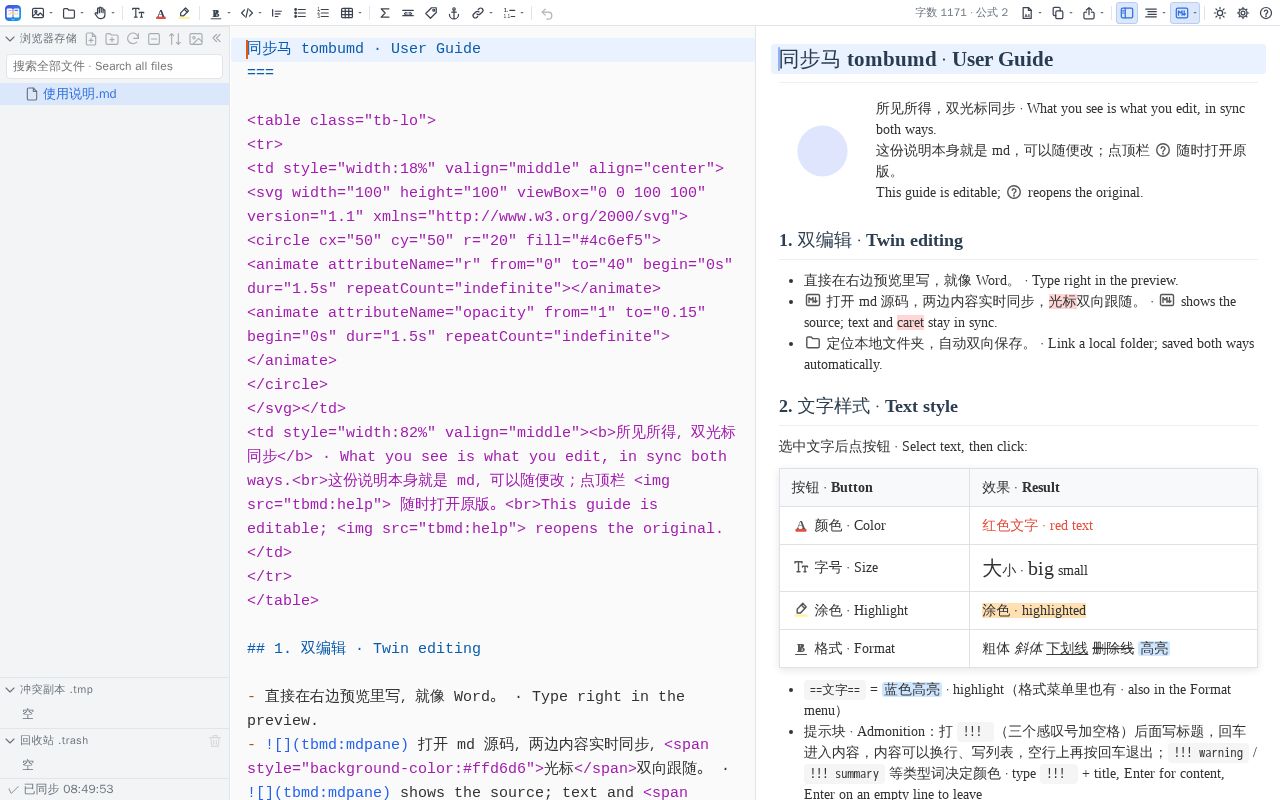Viewport: 1280px width, 800px height.
Task: Click the undo arrow icon
Action: pos(547,13)
